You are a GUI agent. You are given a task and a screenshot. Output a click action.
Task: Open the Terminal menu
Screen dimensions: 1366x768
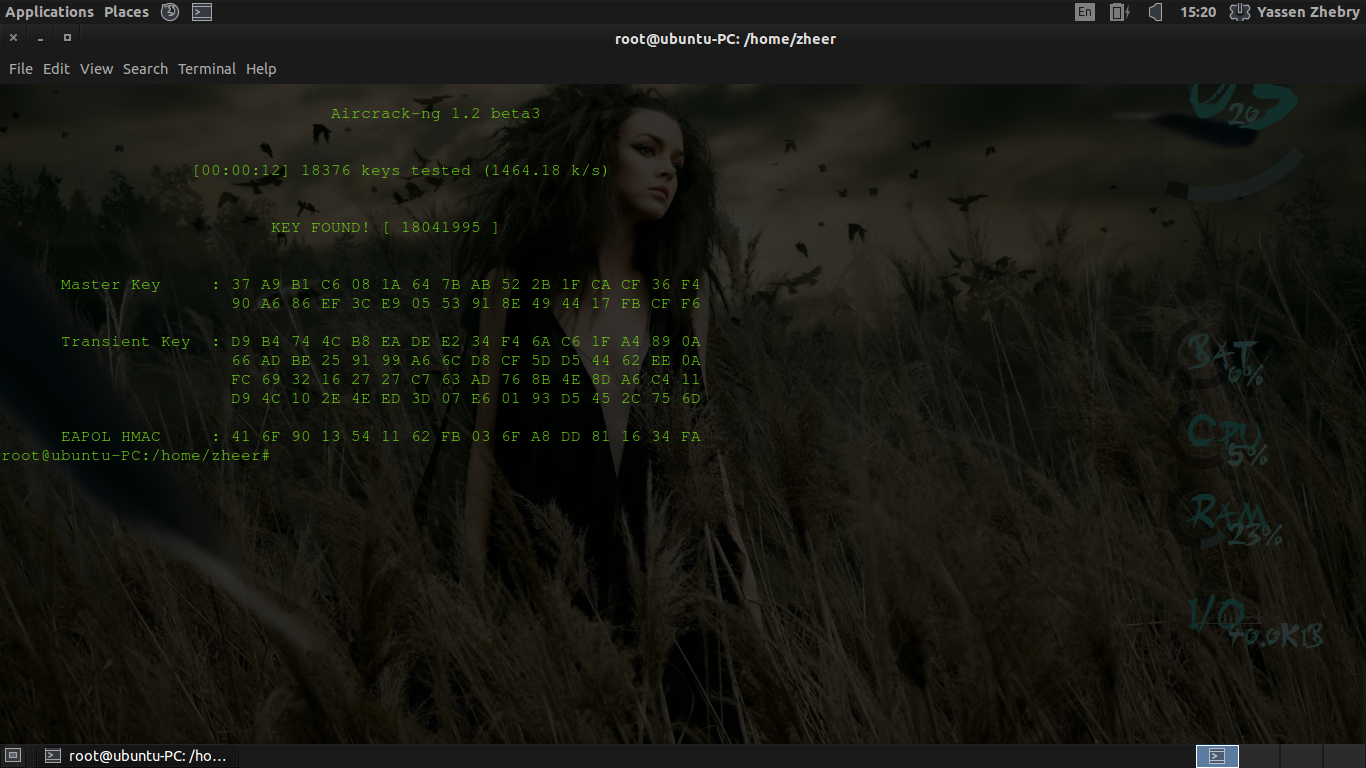pyautogui.click(x=207, y=69)
